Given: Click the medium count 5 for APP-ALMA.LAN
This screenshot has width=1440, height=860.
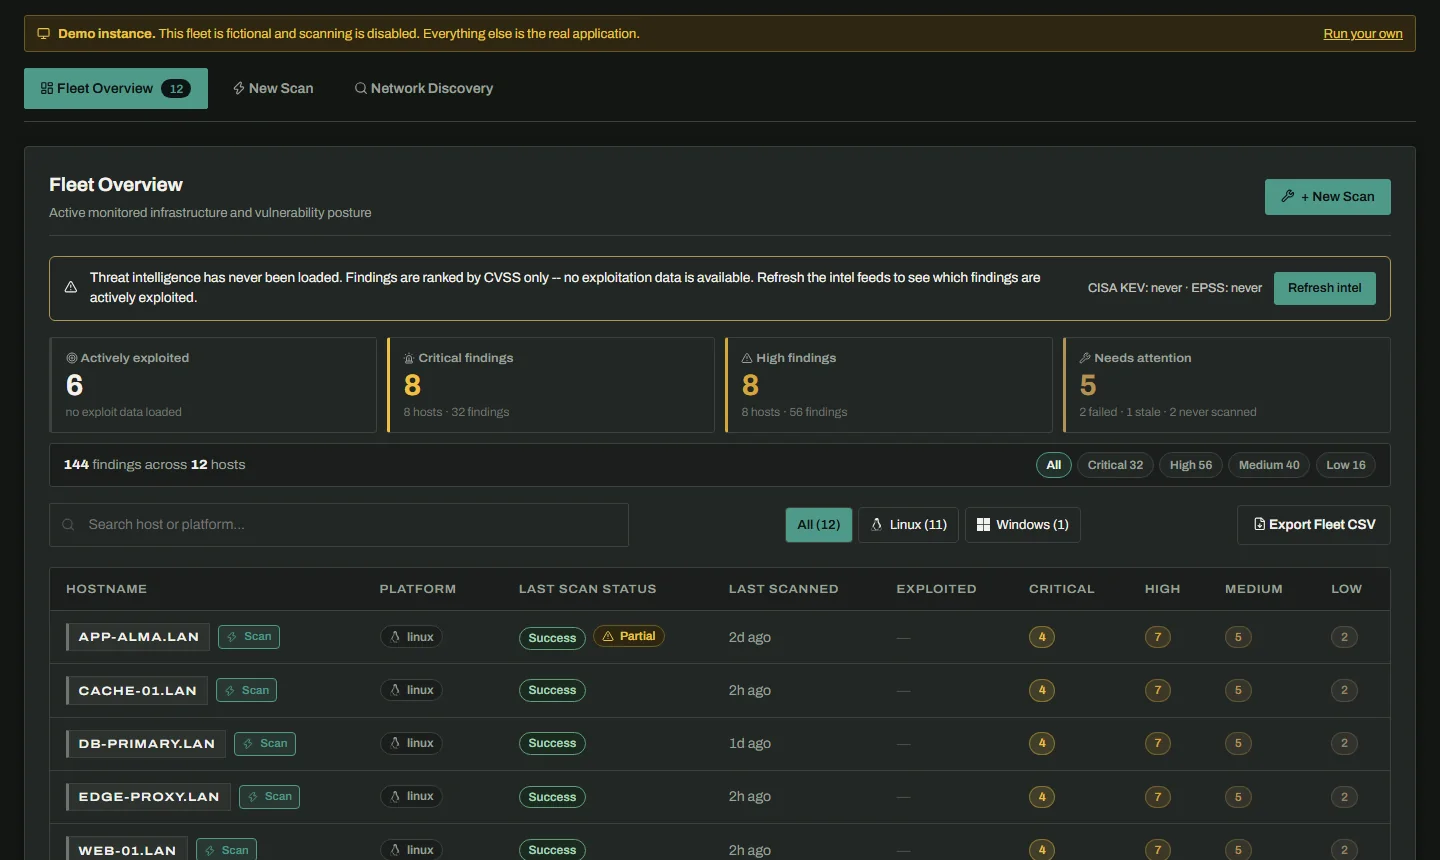Looking at the screenshot, I should pos(1238,637).
